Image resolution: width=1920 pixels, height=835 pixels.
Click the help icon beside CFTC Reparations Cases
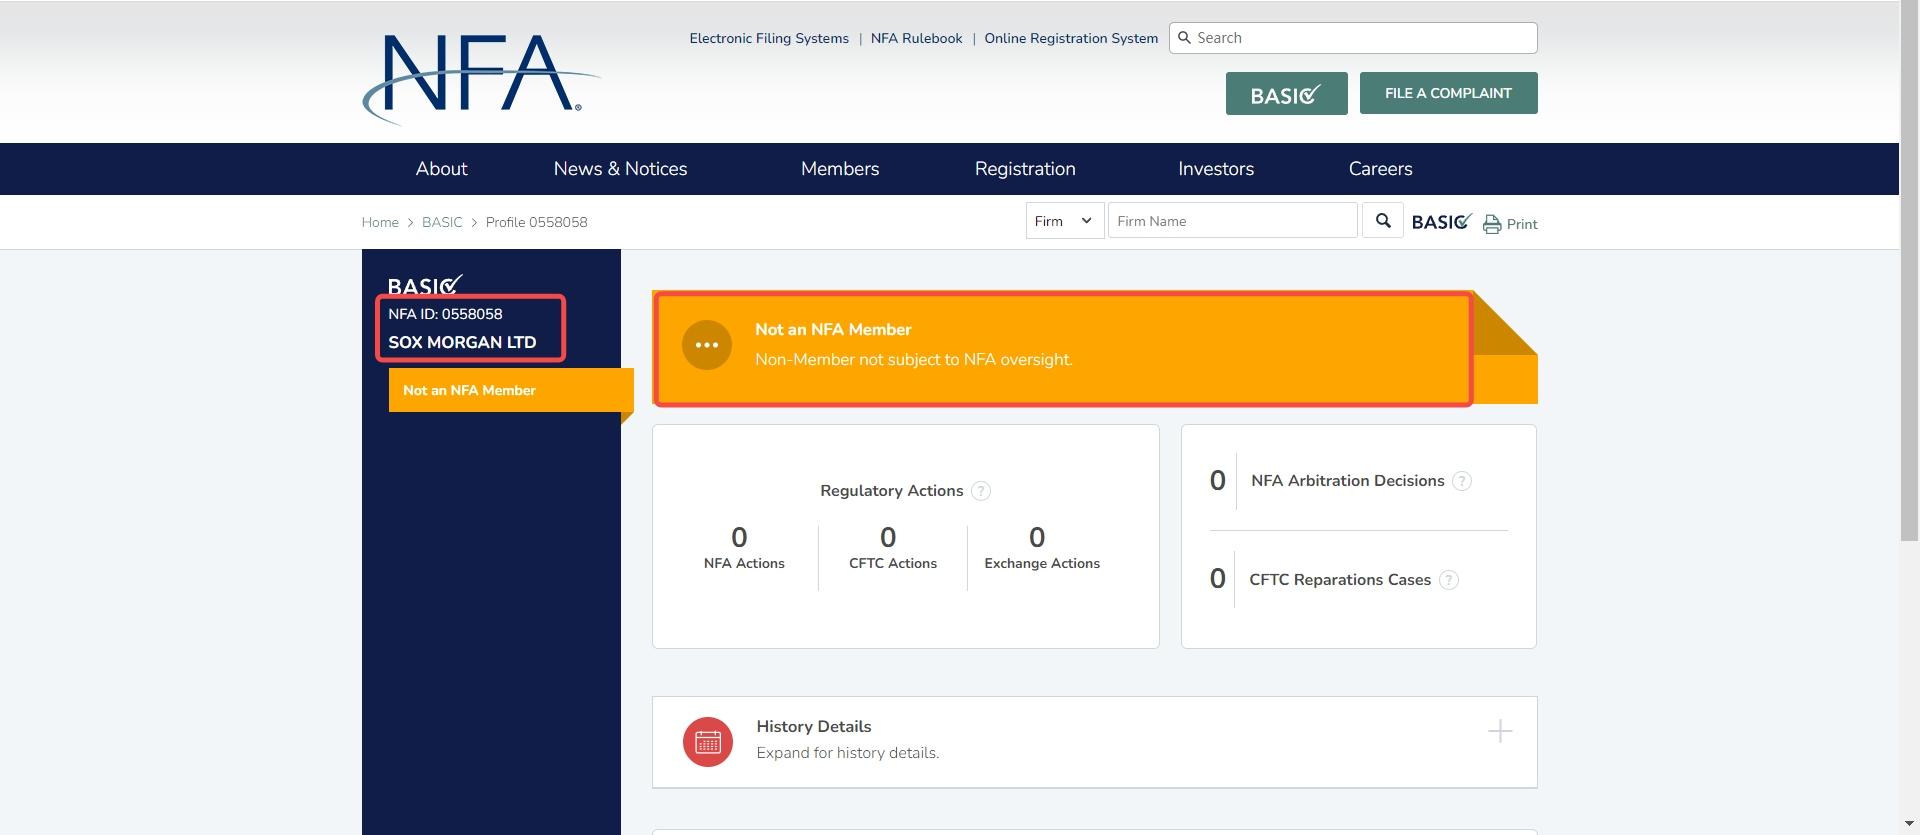coord(1448,580)
